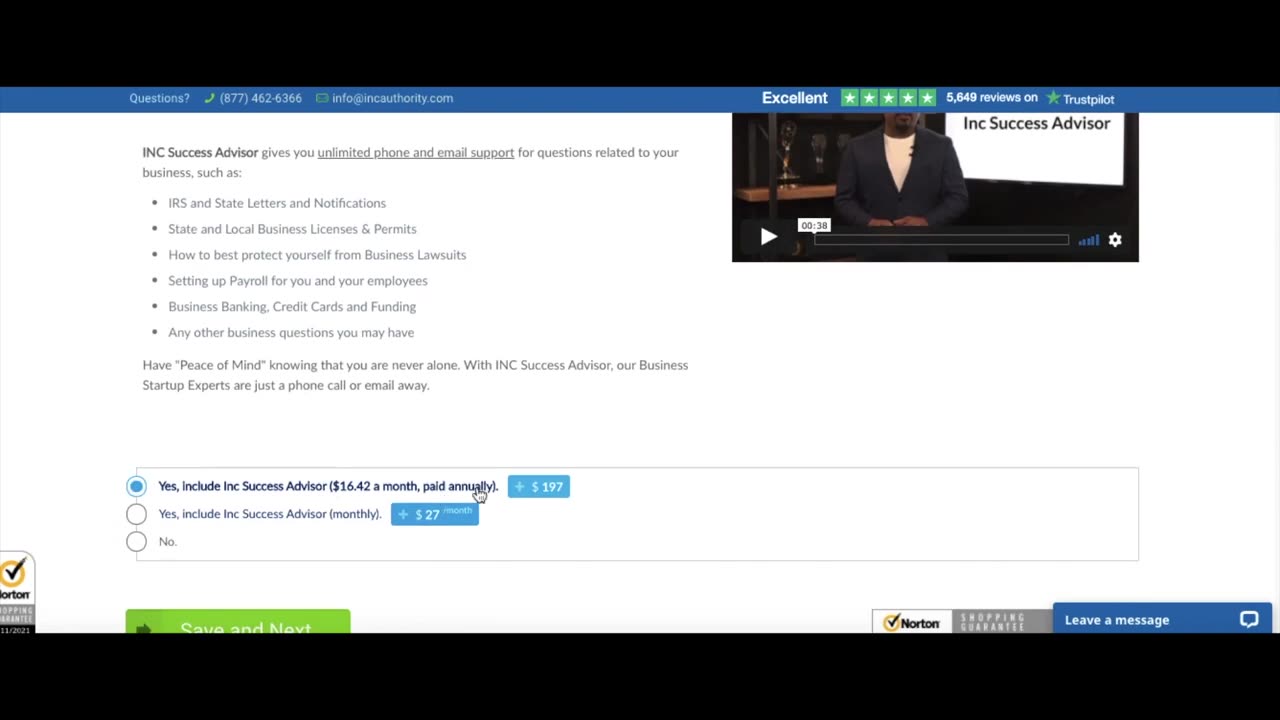Select annual Inc Success Advisor option
The image size is (1280, 720).
[x=136, y=486]
